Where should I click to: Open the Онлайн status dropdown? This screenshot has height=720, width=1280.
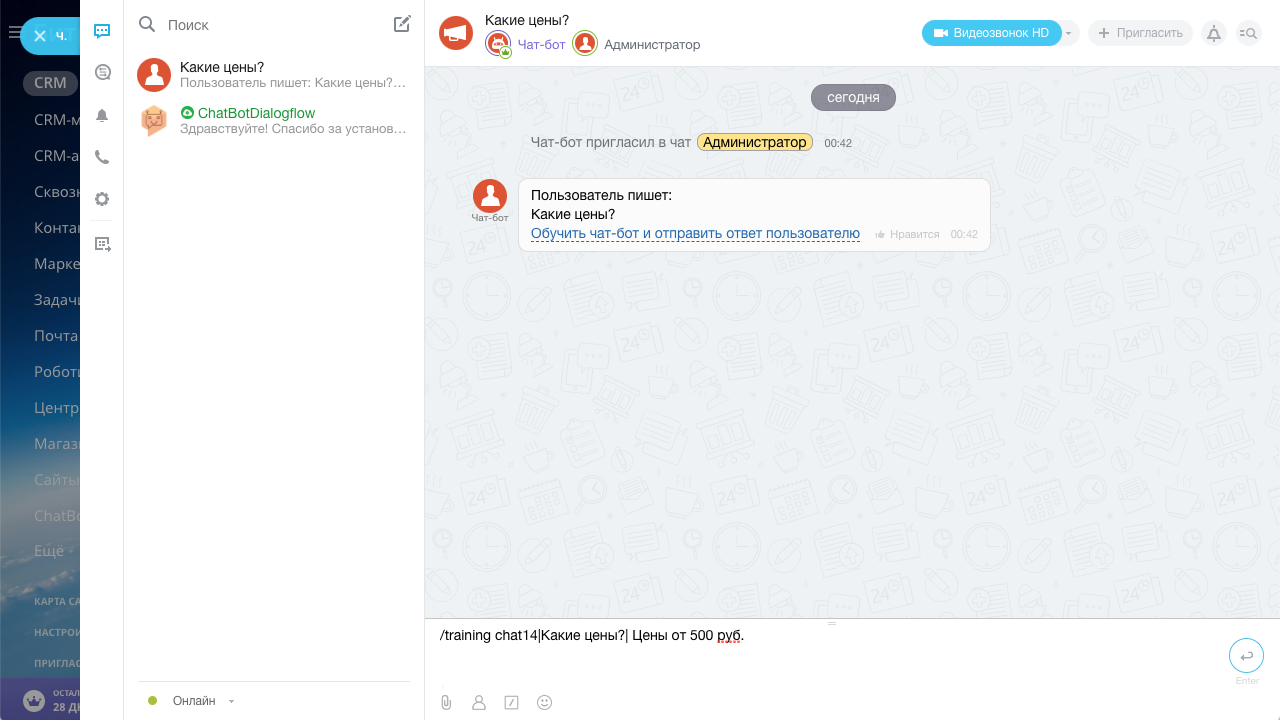coord(193,701)
